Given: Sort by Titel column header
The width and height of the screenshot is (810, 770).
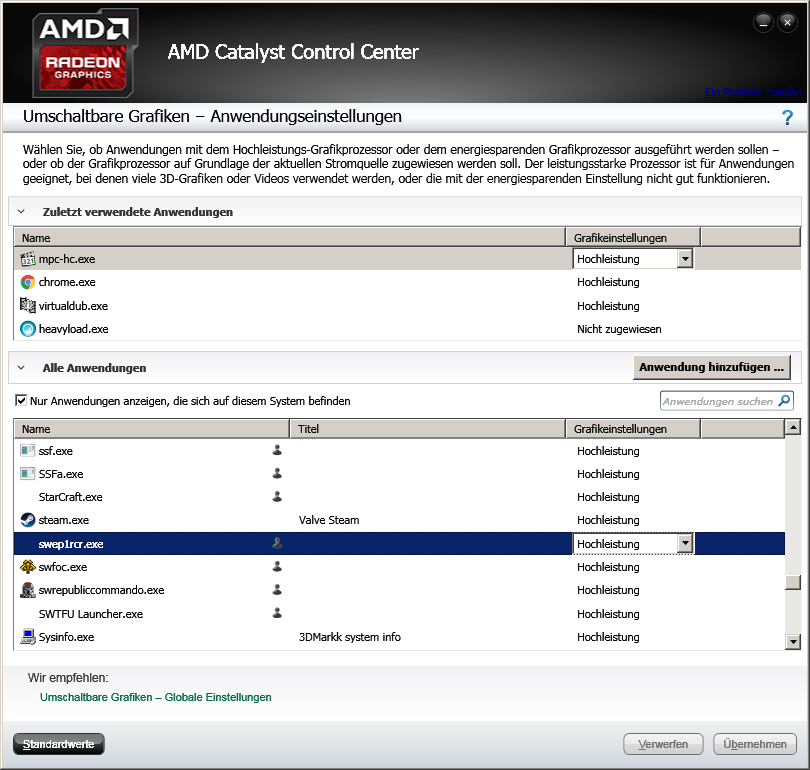Looking at the screenshot, I should (x=428, y=429).
